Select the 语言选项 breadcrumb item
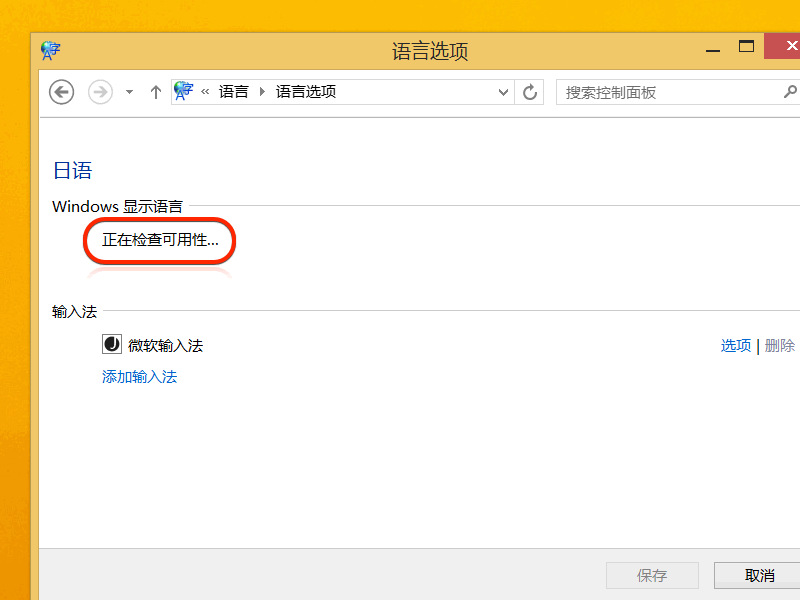The height and width of the screenshot is (600, 800). click(306, 92)
